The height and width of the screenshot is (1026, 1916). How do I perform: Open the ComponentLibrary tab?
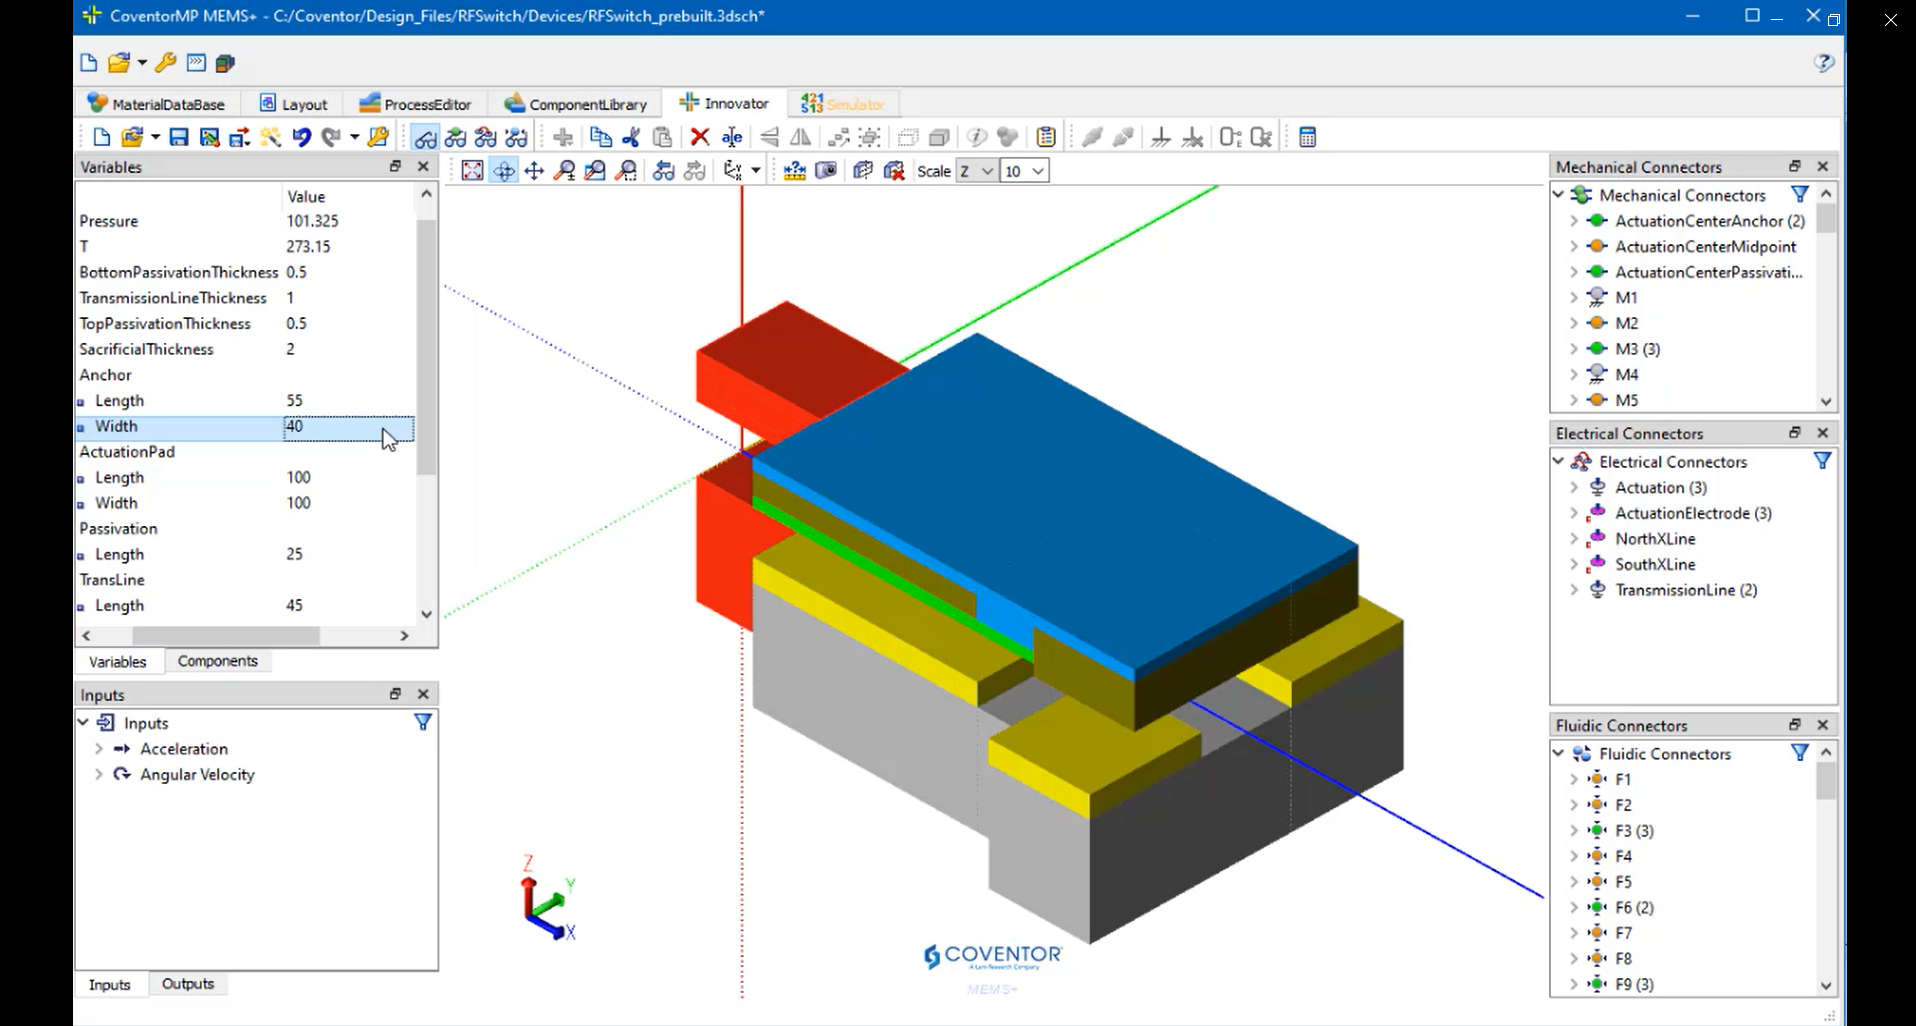[576, 104]
